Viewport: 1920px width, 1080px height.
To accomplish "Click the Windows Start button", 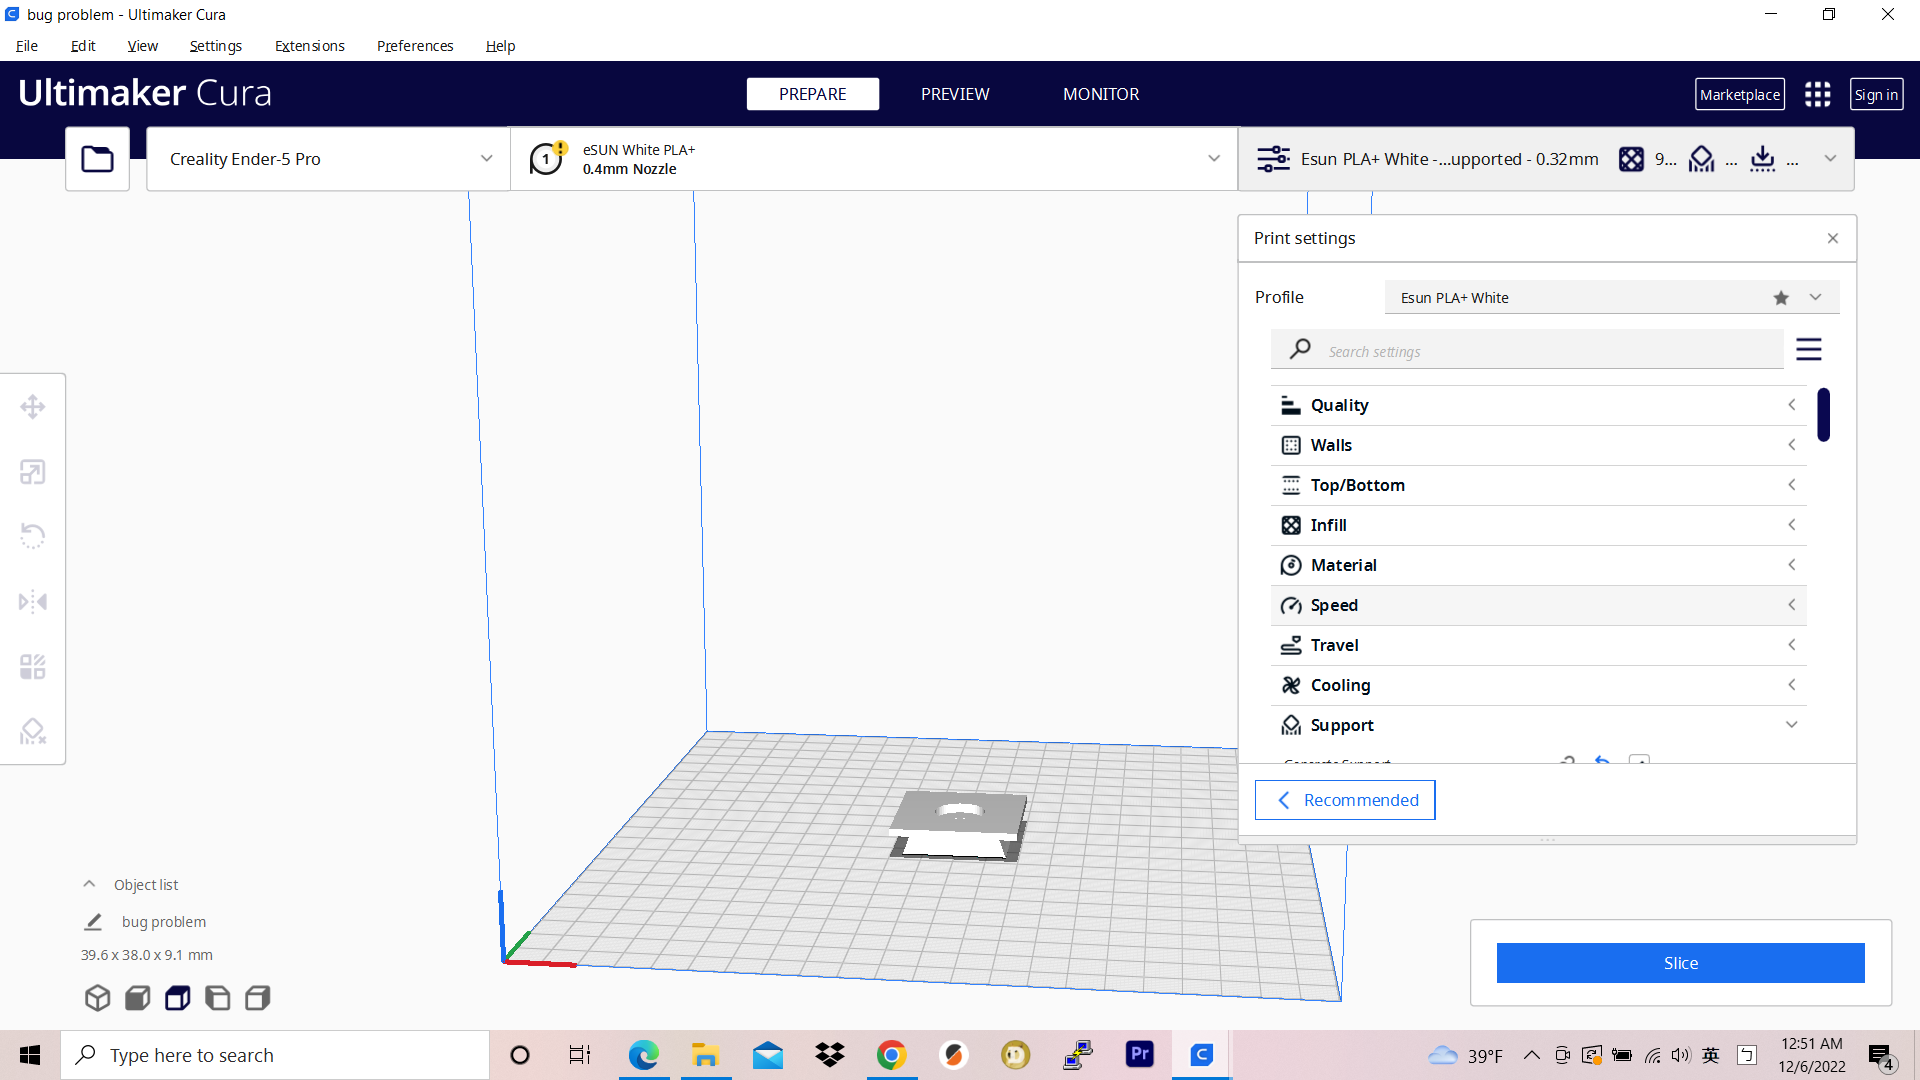I will click(x=30, y=1055).
